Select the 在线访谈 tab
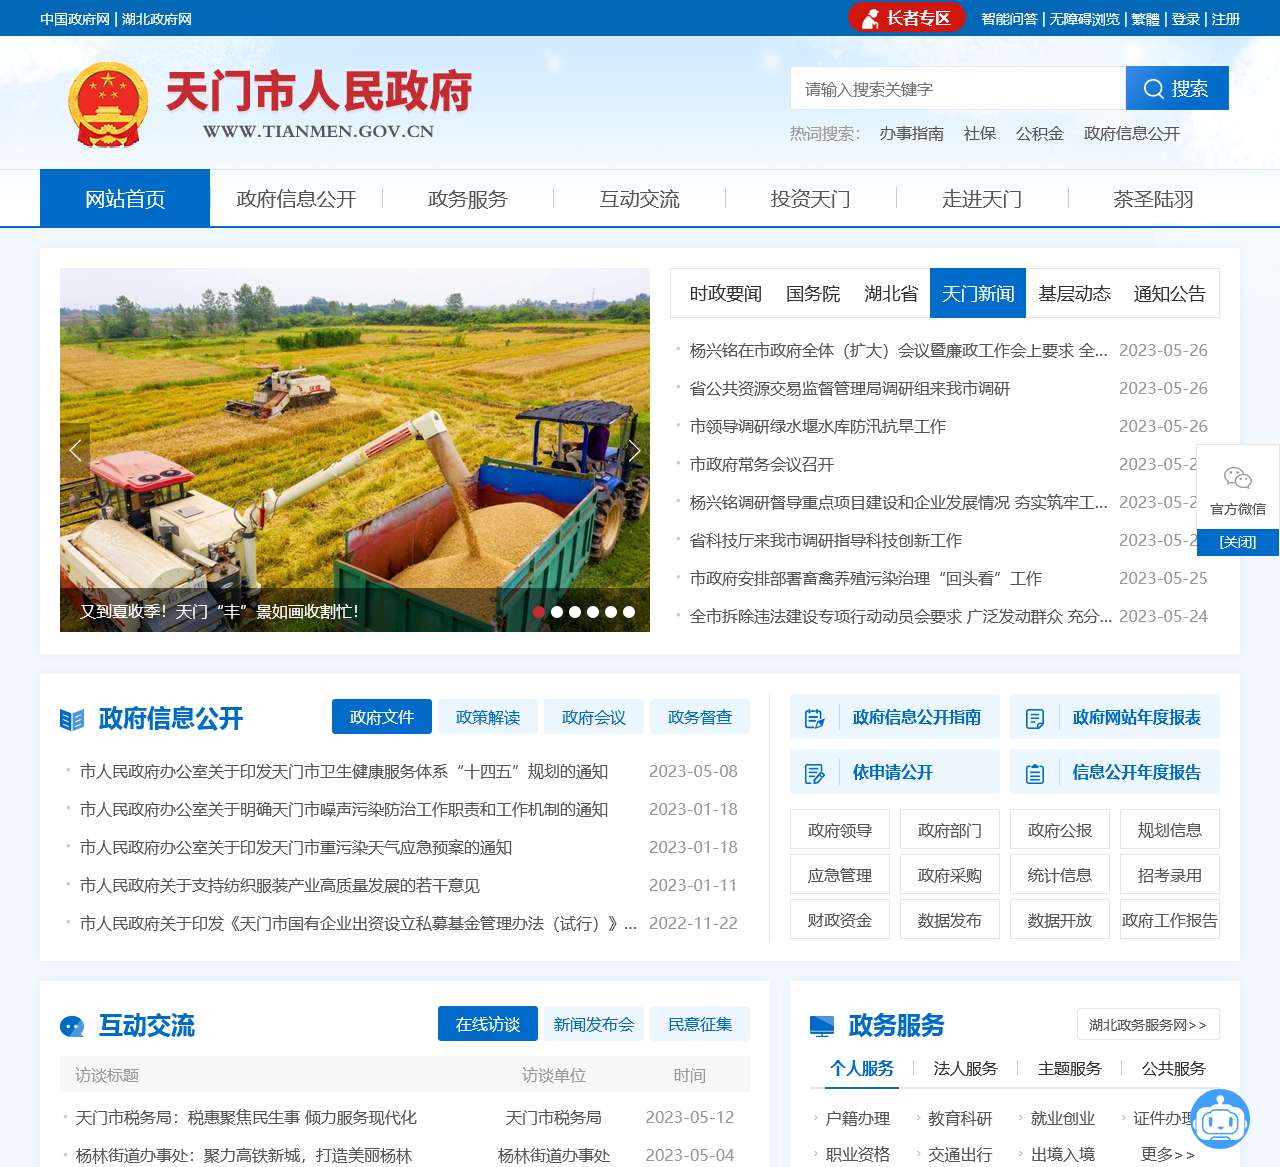 point(487,1023)
